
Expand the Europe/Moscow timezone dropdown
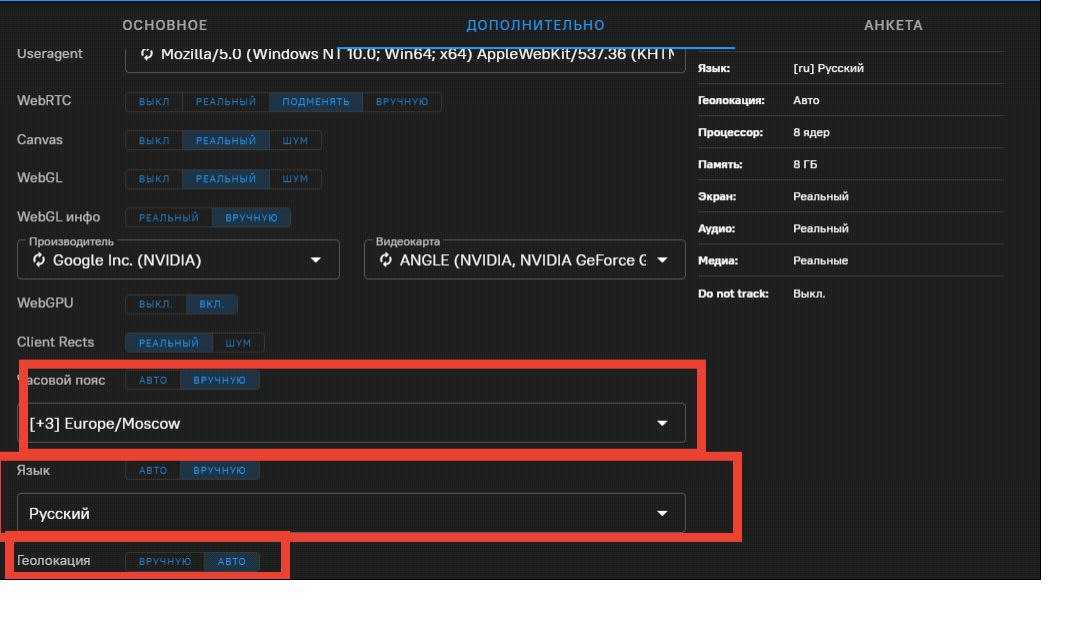[x=662, y=423]
